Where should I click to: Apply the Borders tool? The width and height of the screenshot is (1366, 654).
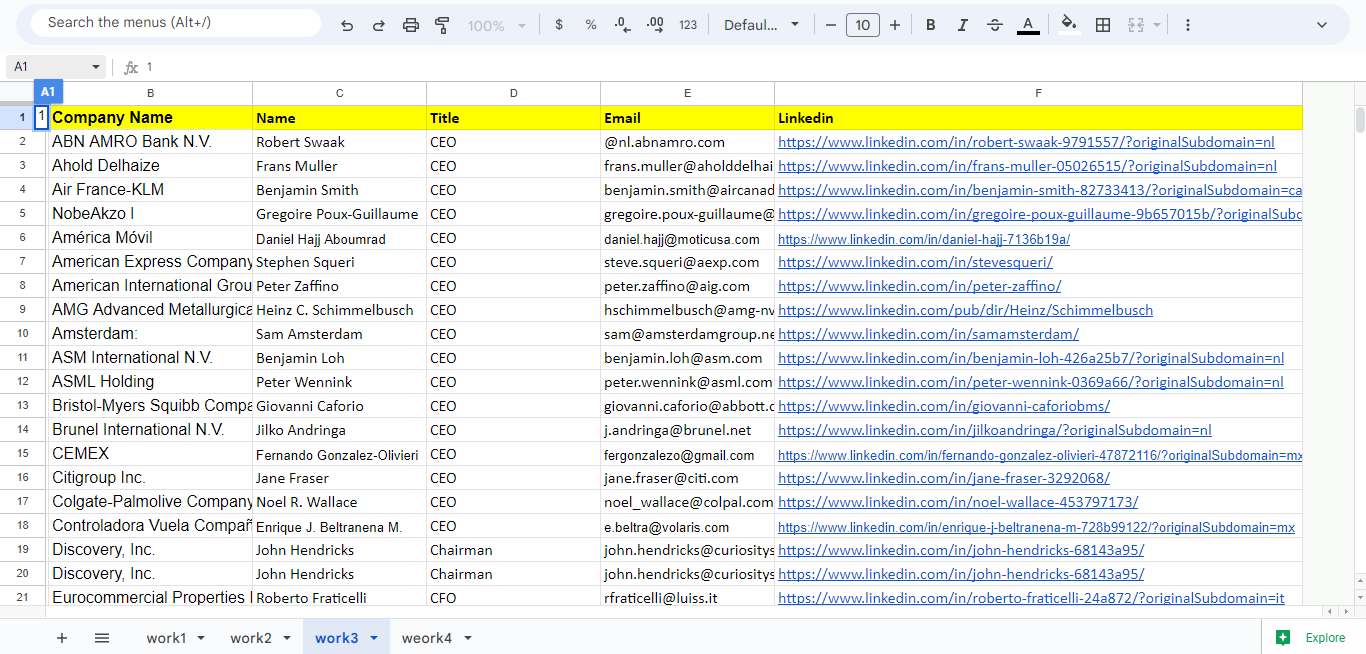(1103, 25)
